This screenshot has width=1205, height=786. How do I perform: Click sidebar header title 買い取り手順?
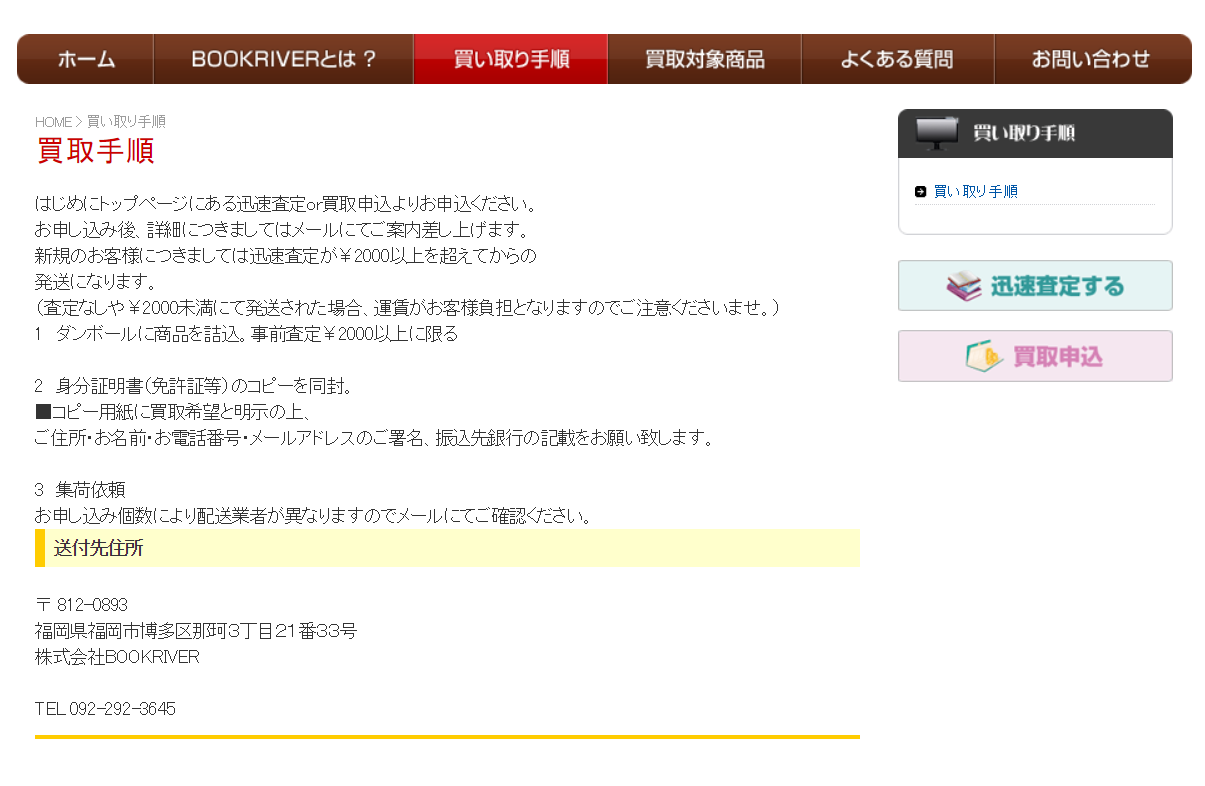(x=1024, y=133)
